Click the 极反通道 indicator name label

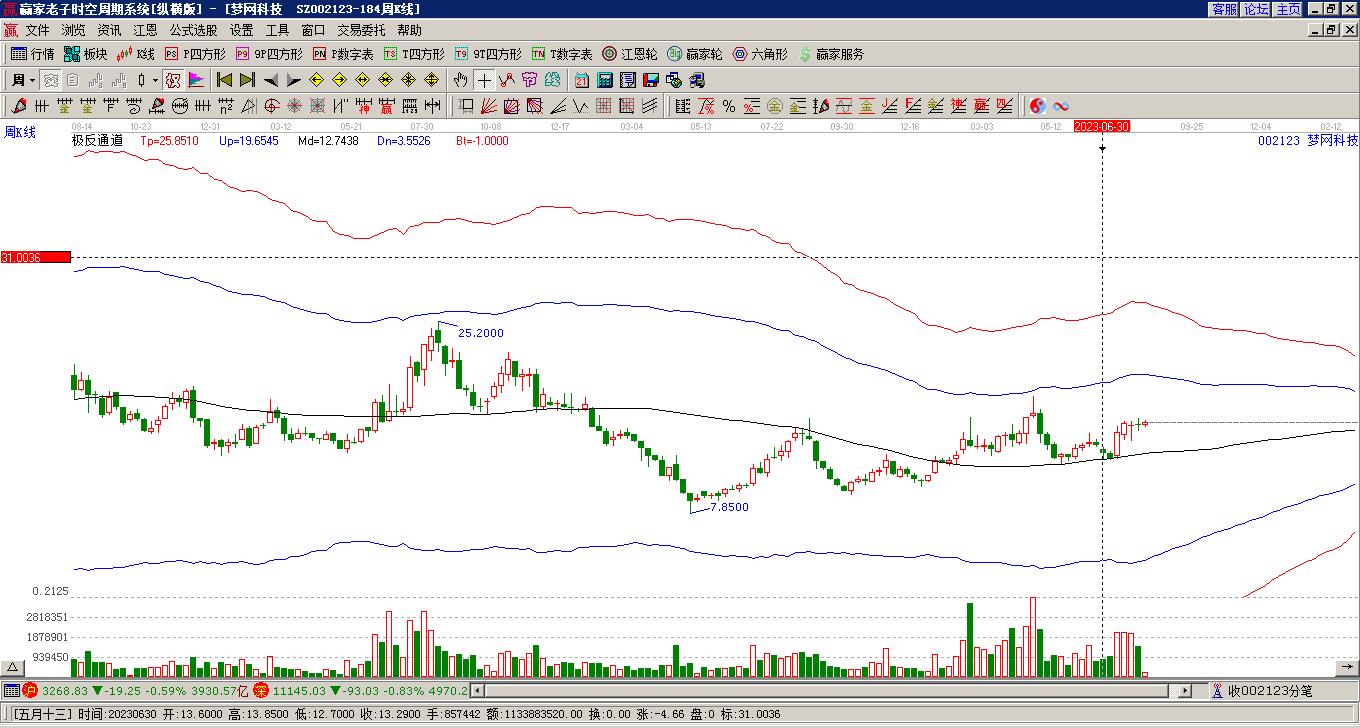(97, 141)
